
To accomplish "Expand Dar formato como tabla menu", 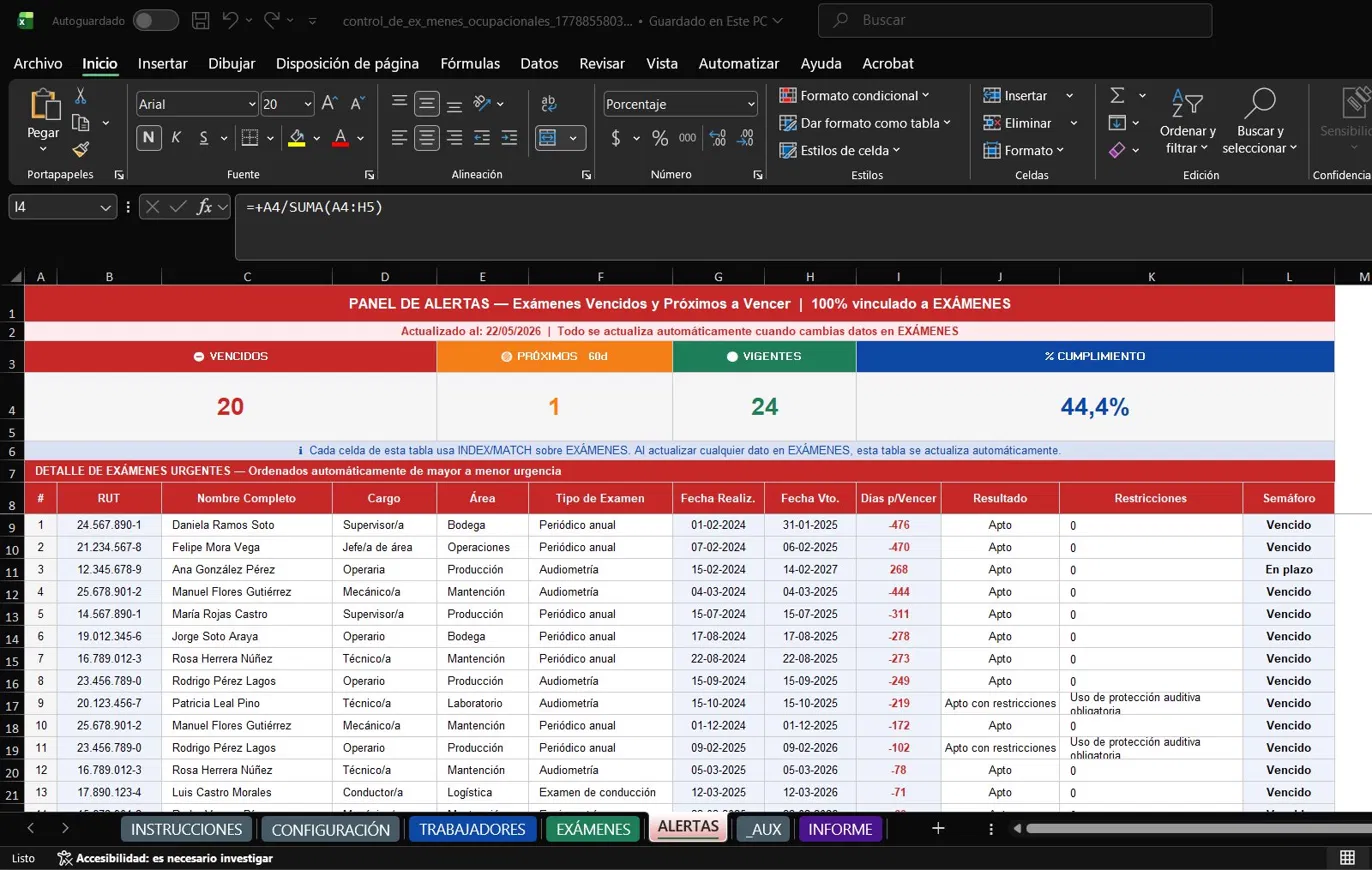I will tap(864, 123).
